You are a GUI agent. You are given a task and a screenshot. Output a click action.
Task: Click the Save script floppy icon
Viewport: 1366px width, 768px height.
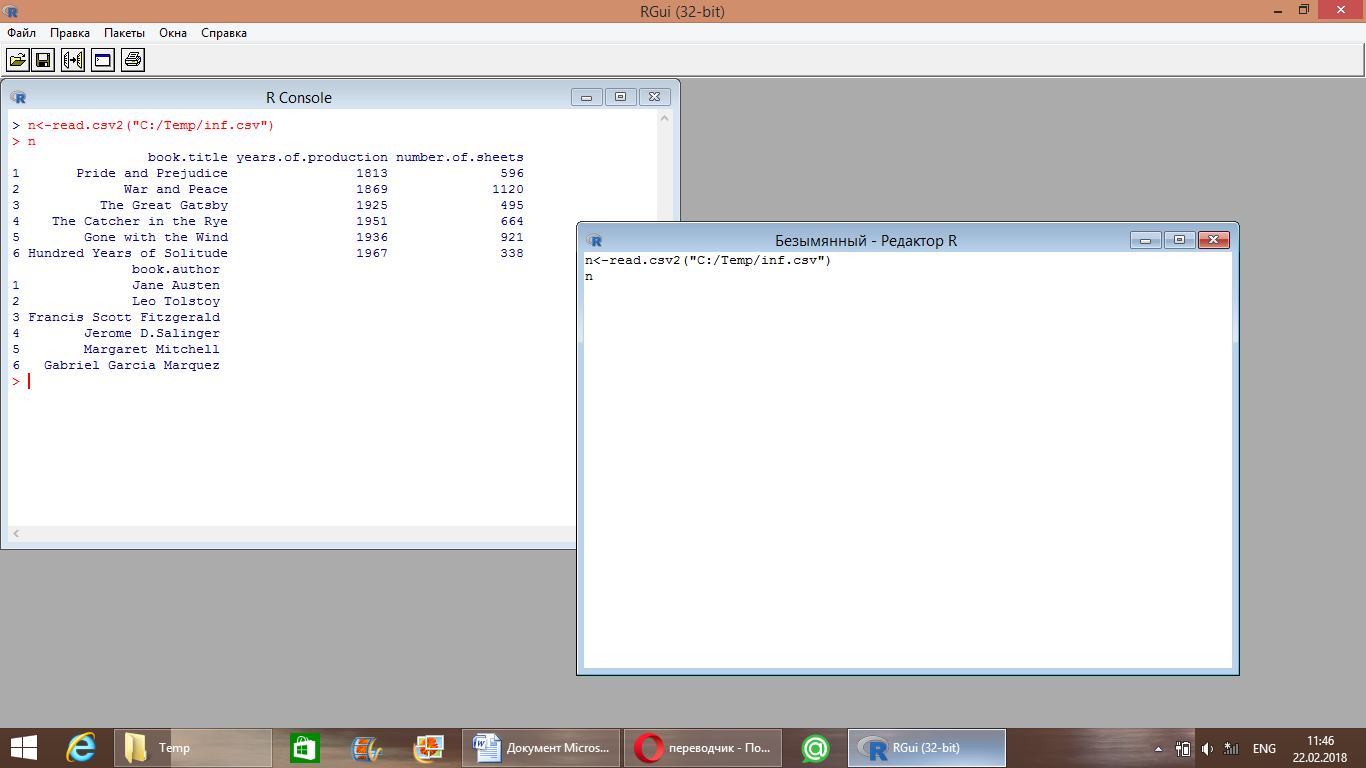click(43, 60)
